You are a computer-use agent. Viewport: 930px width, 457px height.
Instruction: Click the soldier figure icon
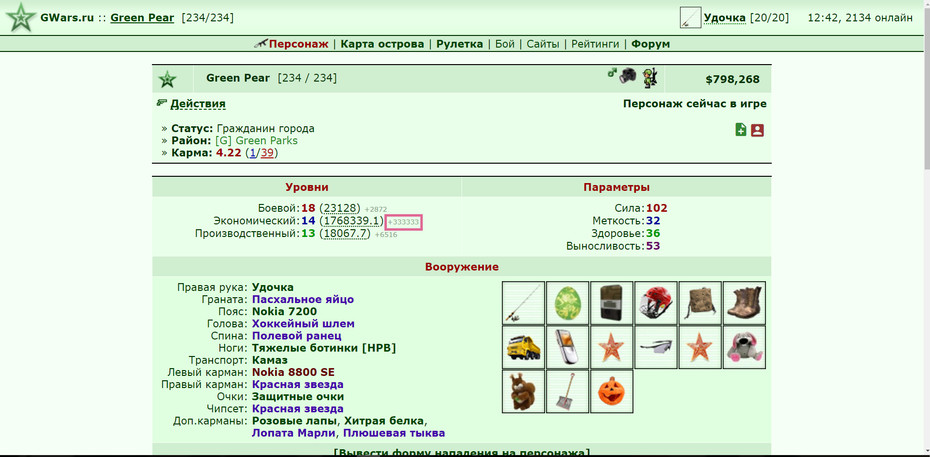tap(650, 78)
